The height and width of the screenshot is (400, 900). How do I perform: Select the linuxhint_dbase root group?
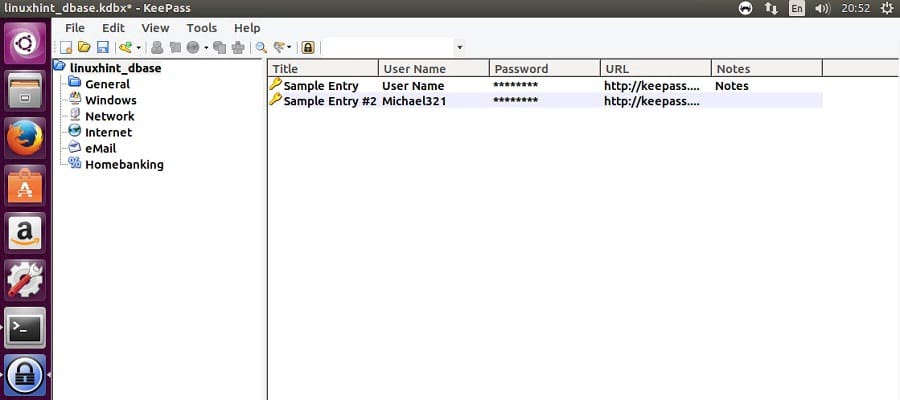click(115, 68)
